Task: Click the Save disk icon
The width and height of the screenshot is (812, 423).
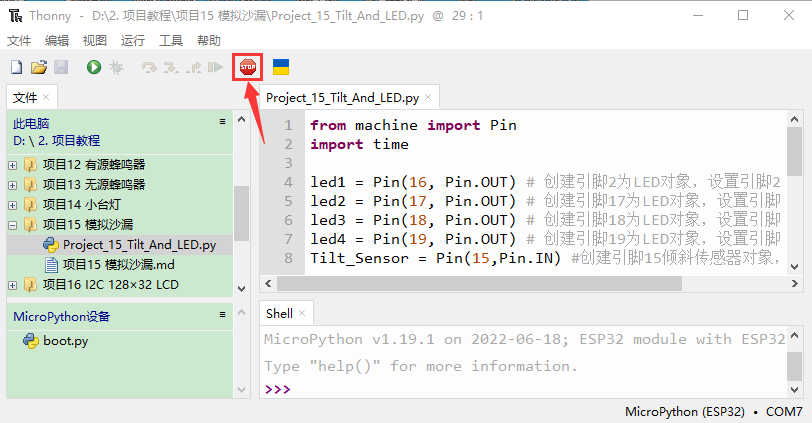Action: (x=61, y=67)
